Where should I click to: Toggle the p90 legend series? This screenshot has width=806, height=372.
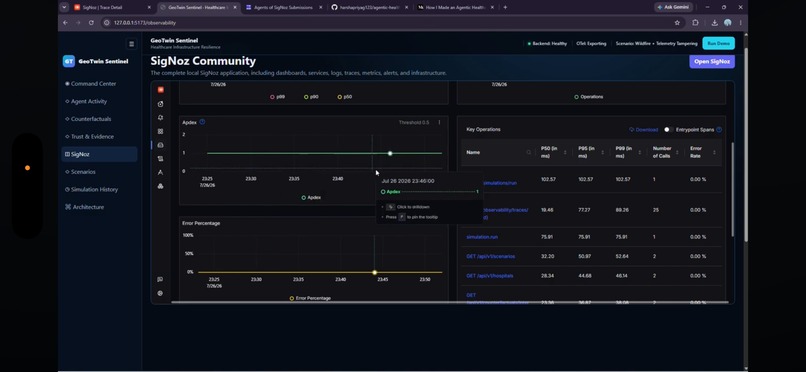click(x=311, y=97)
